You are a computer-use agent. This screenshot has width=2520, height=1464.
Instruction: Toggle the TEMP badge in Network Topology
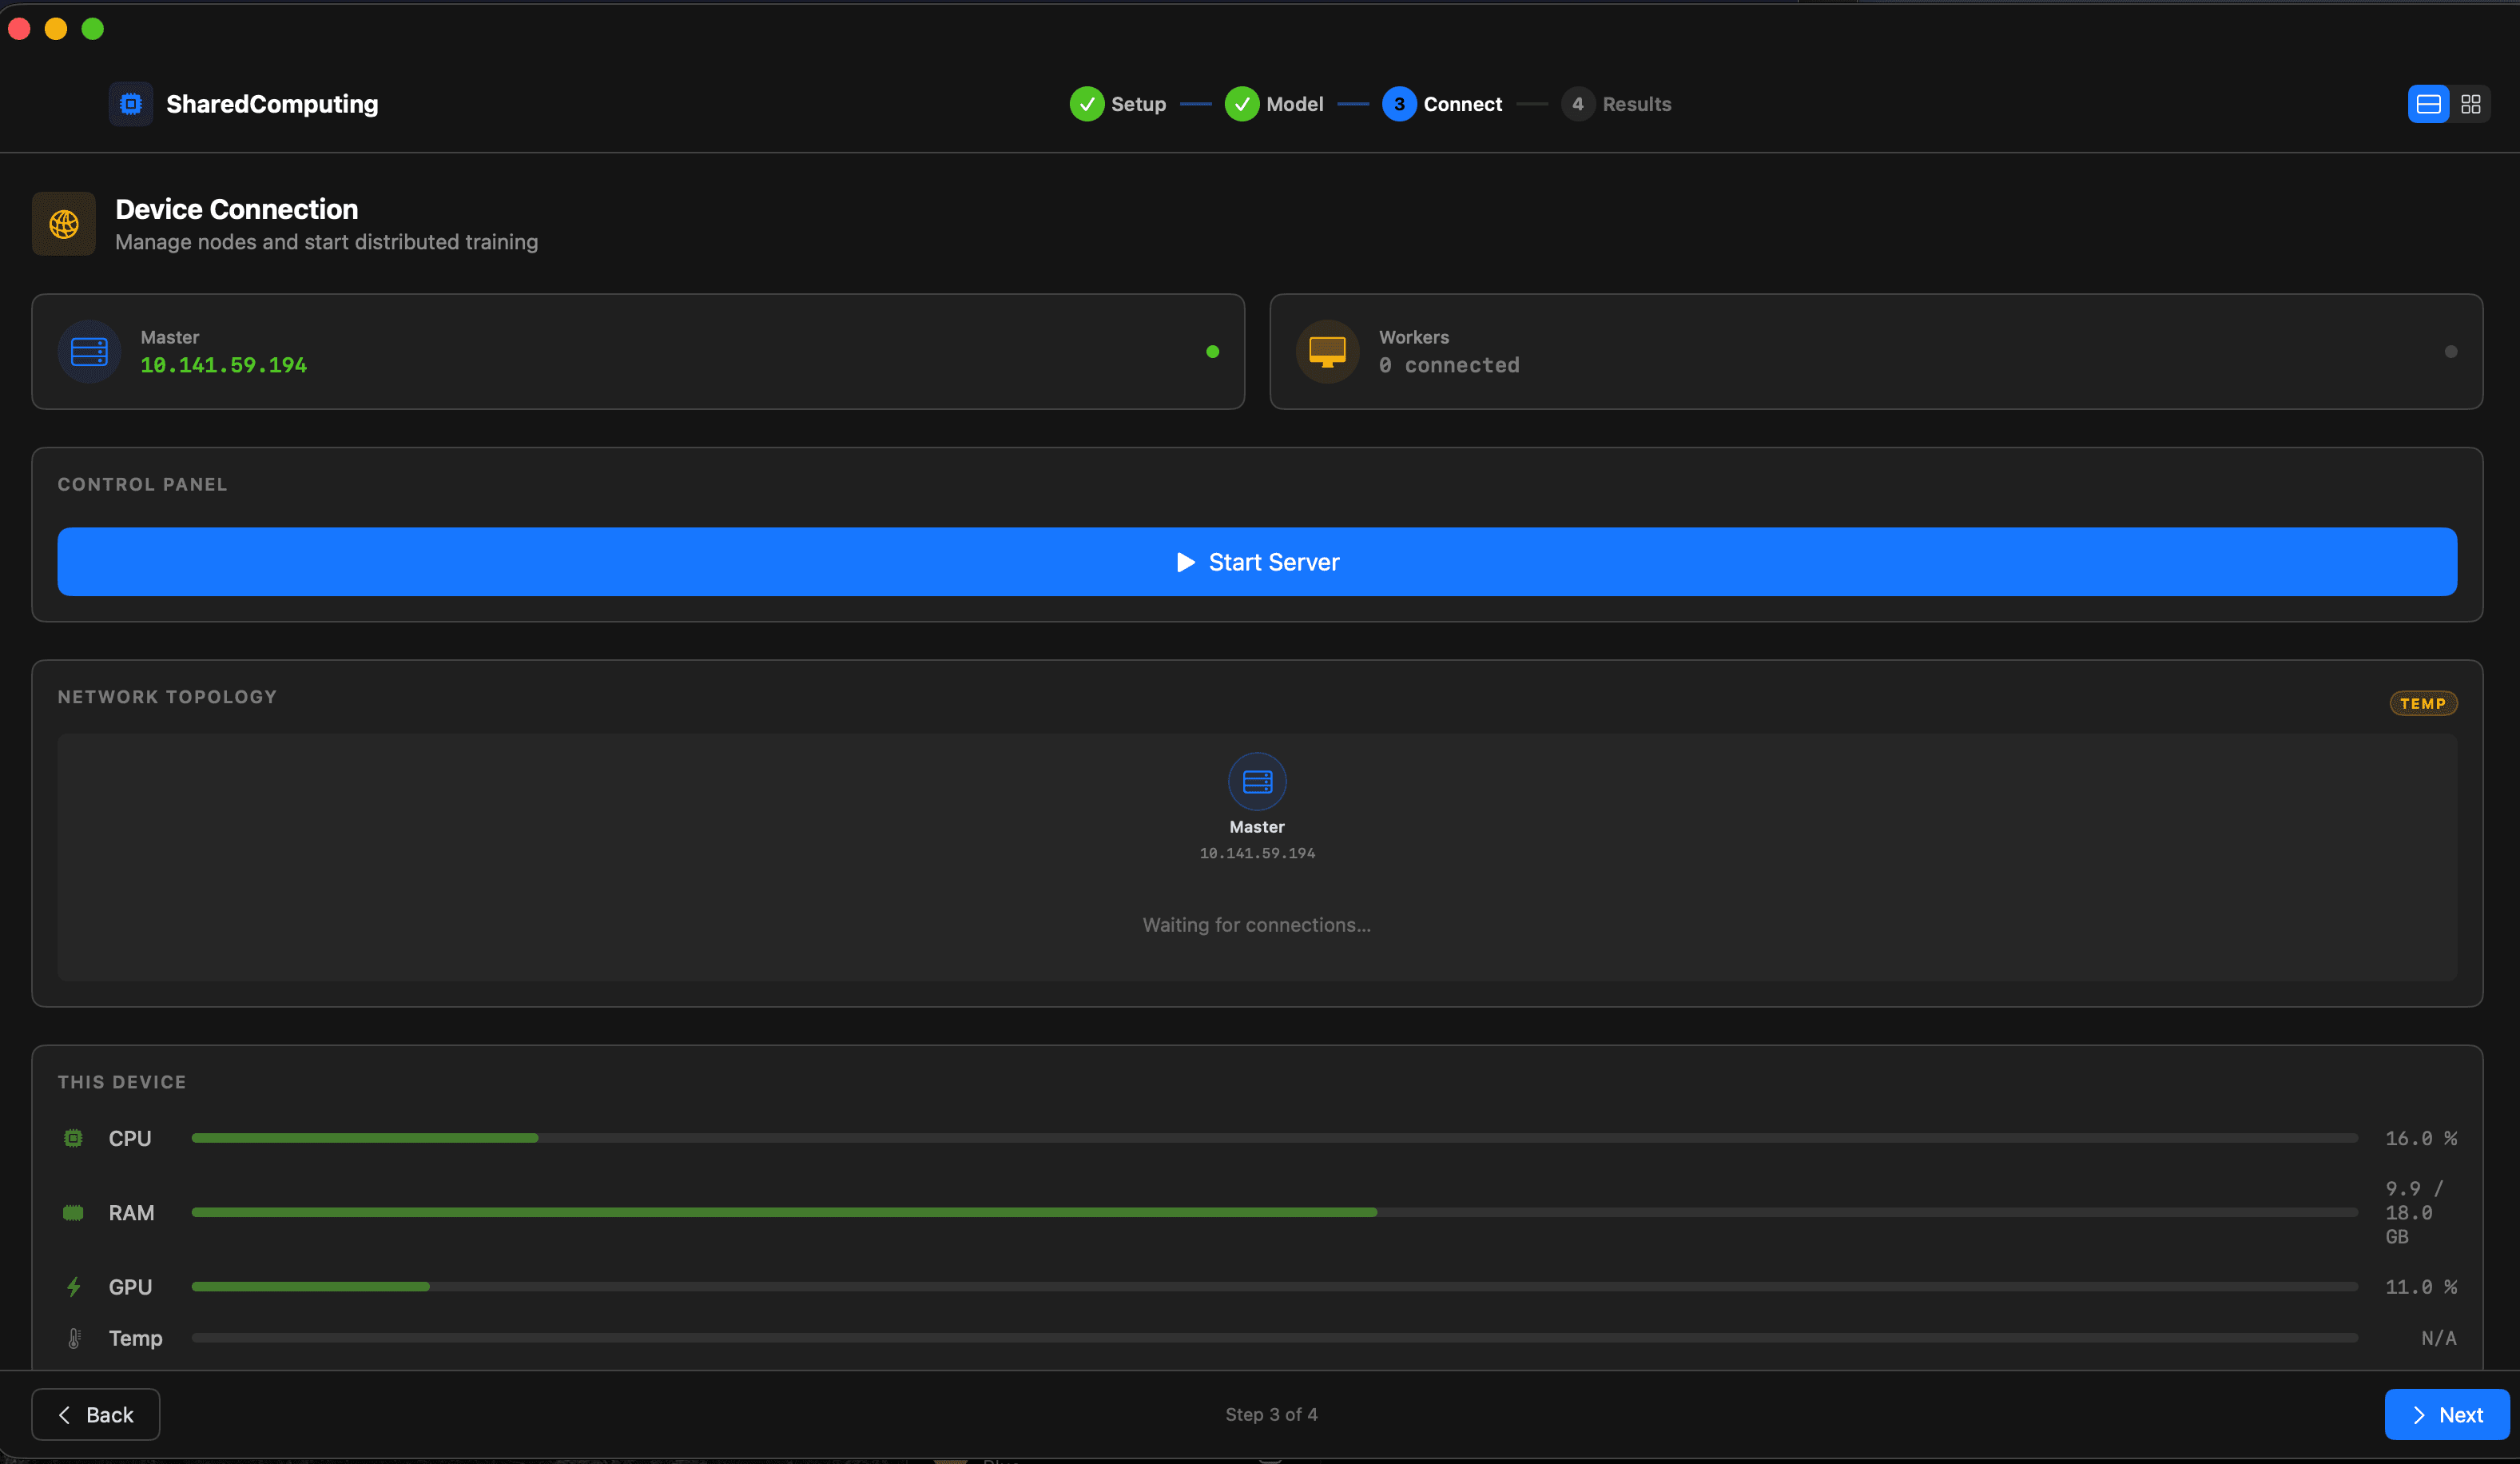(x=2423, y=704)
